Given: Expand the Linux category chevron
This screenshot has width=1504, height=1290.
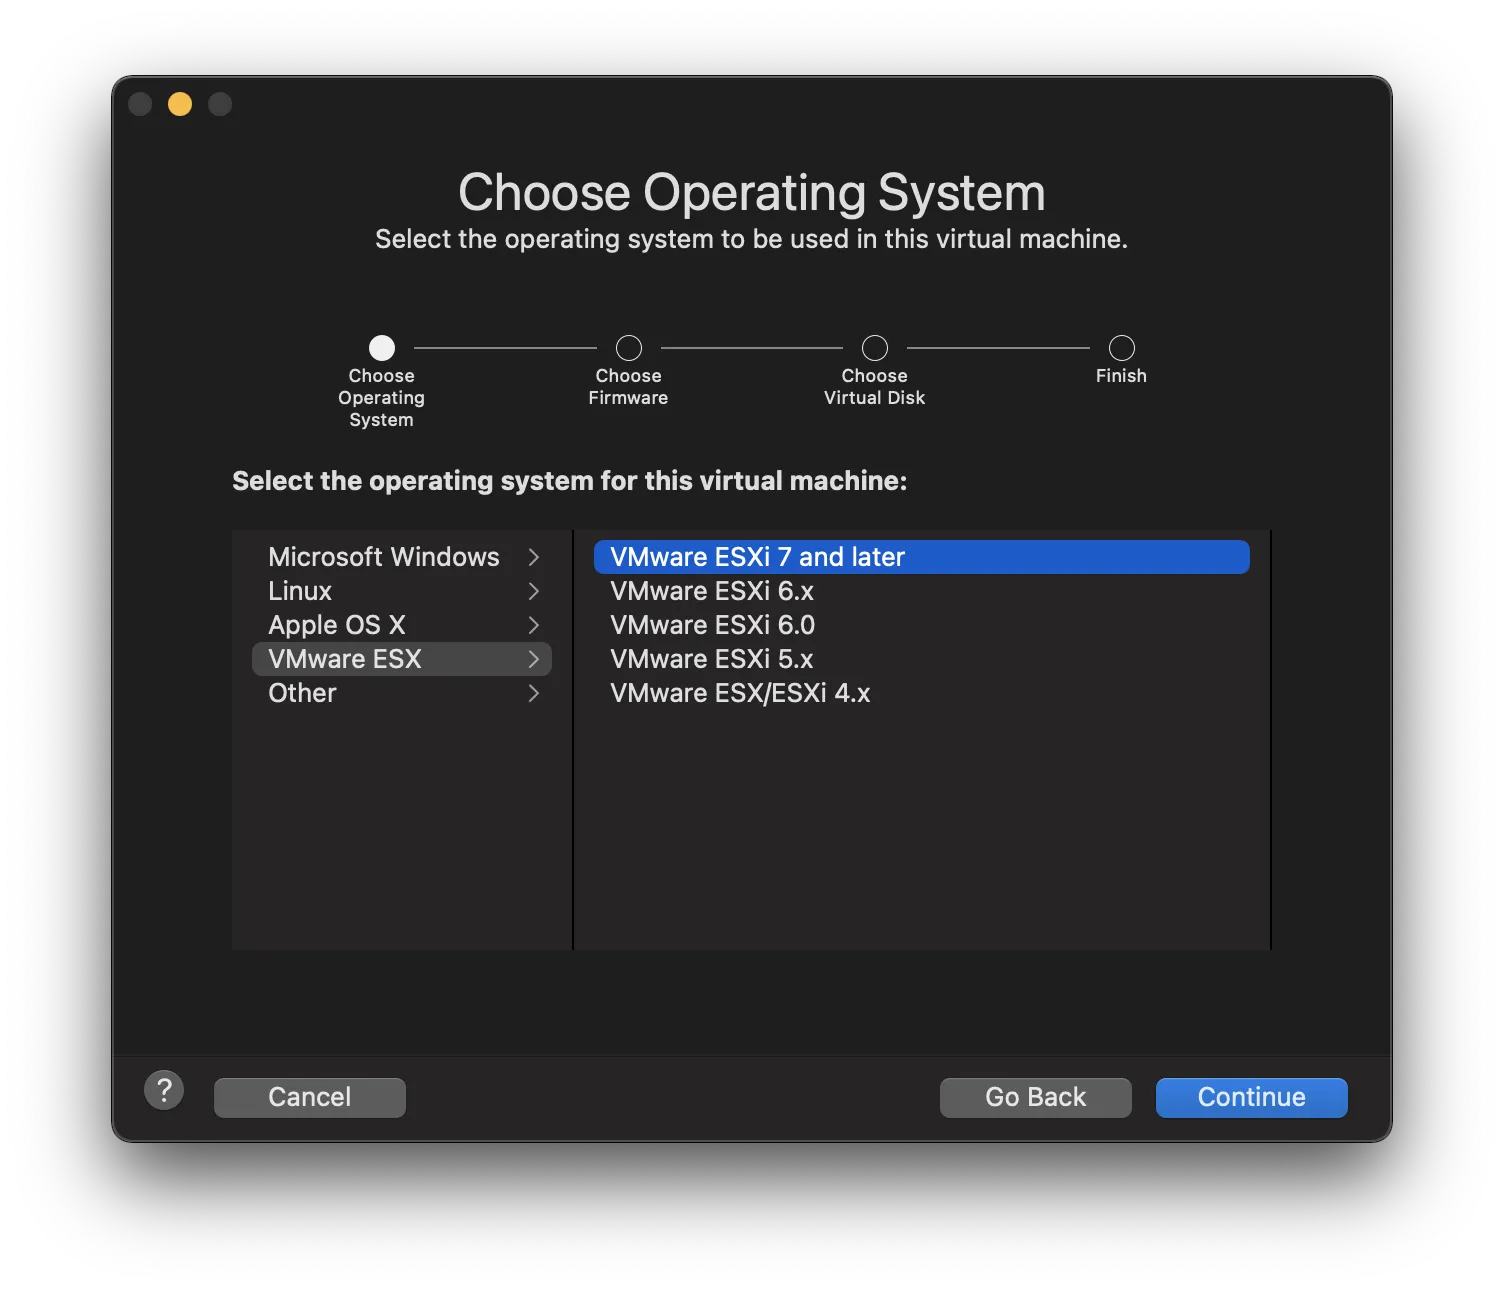Looking at the screenshot, I should pos(533,591).
